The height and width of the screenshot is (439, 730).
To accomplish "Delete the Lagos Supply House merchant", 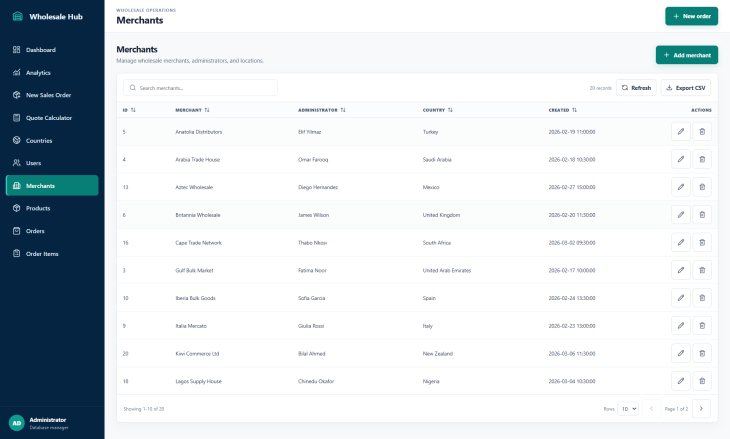I will pos(702,381).
